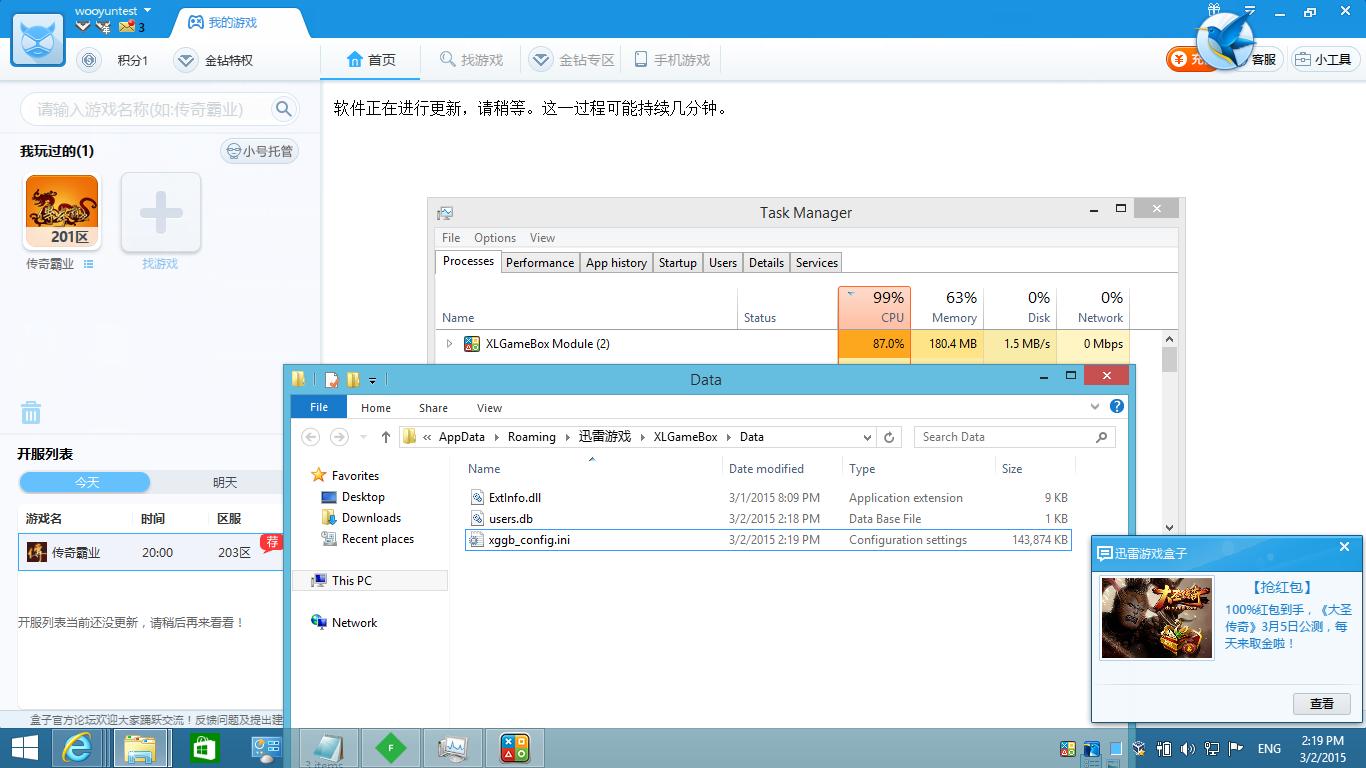Click the gift box icon in title bar

coord(1214,9)
